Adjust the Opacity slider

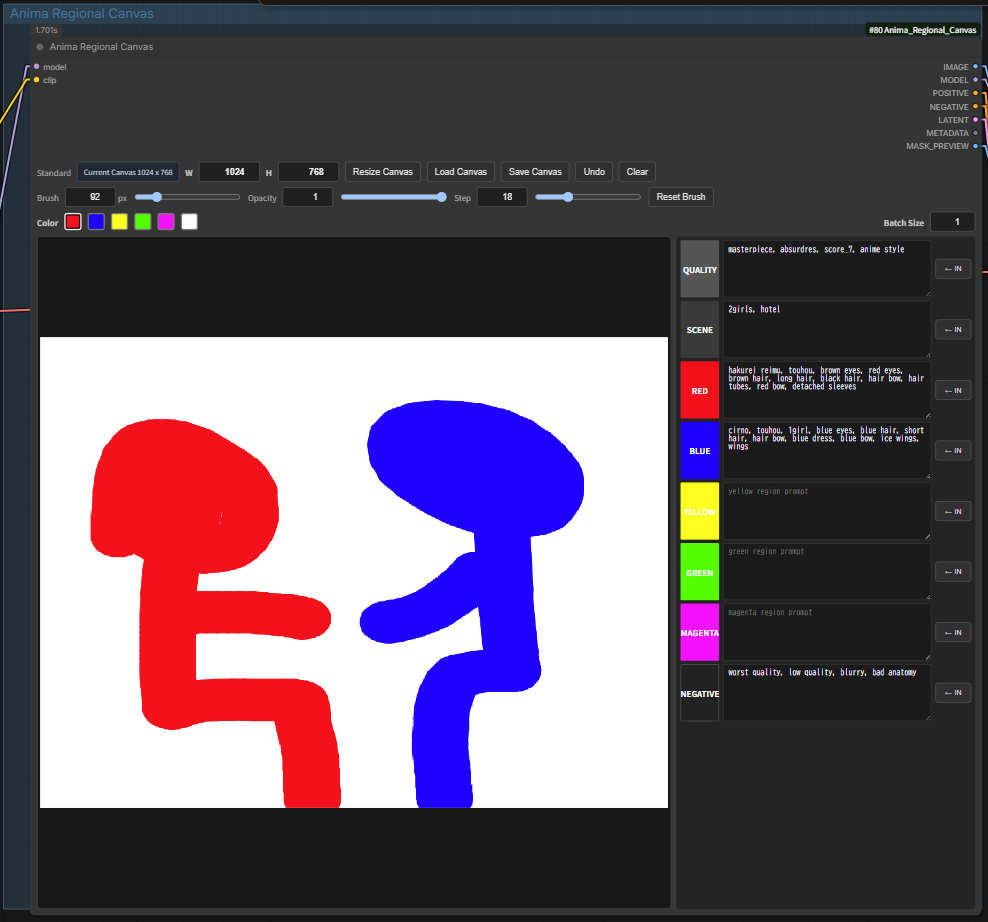(x=394, y=197)
